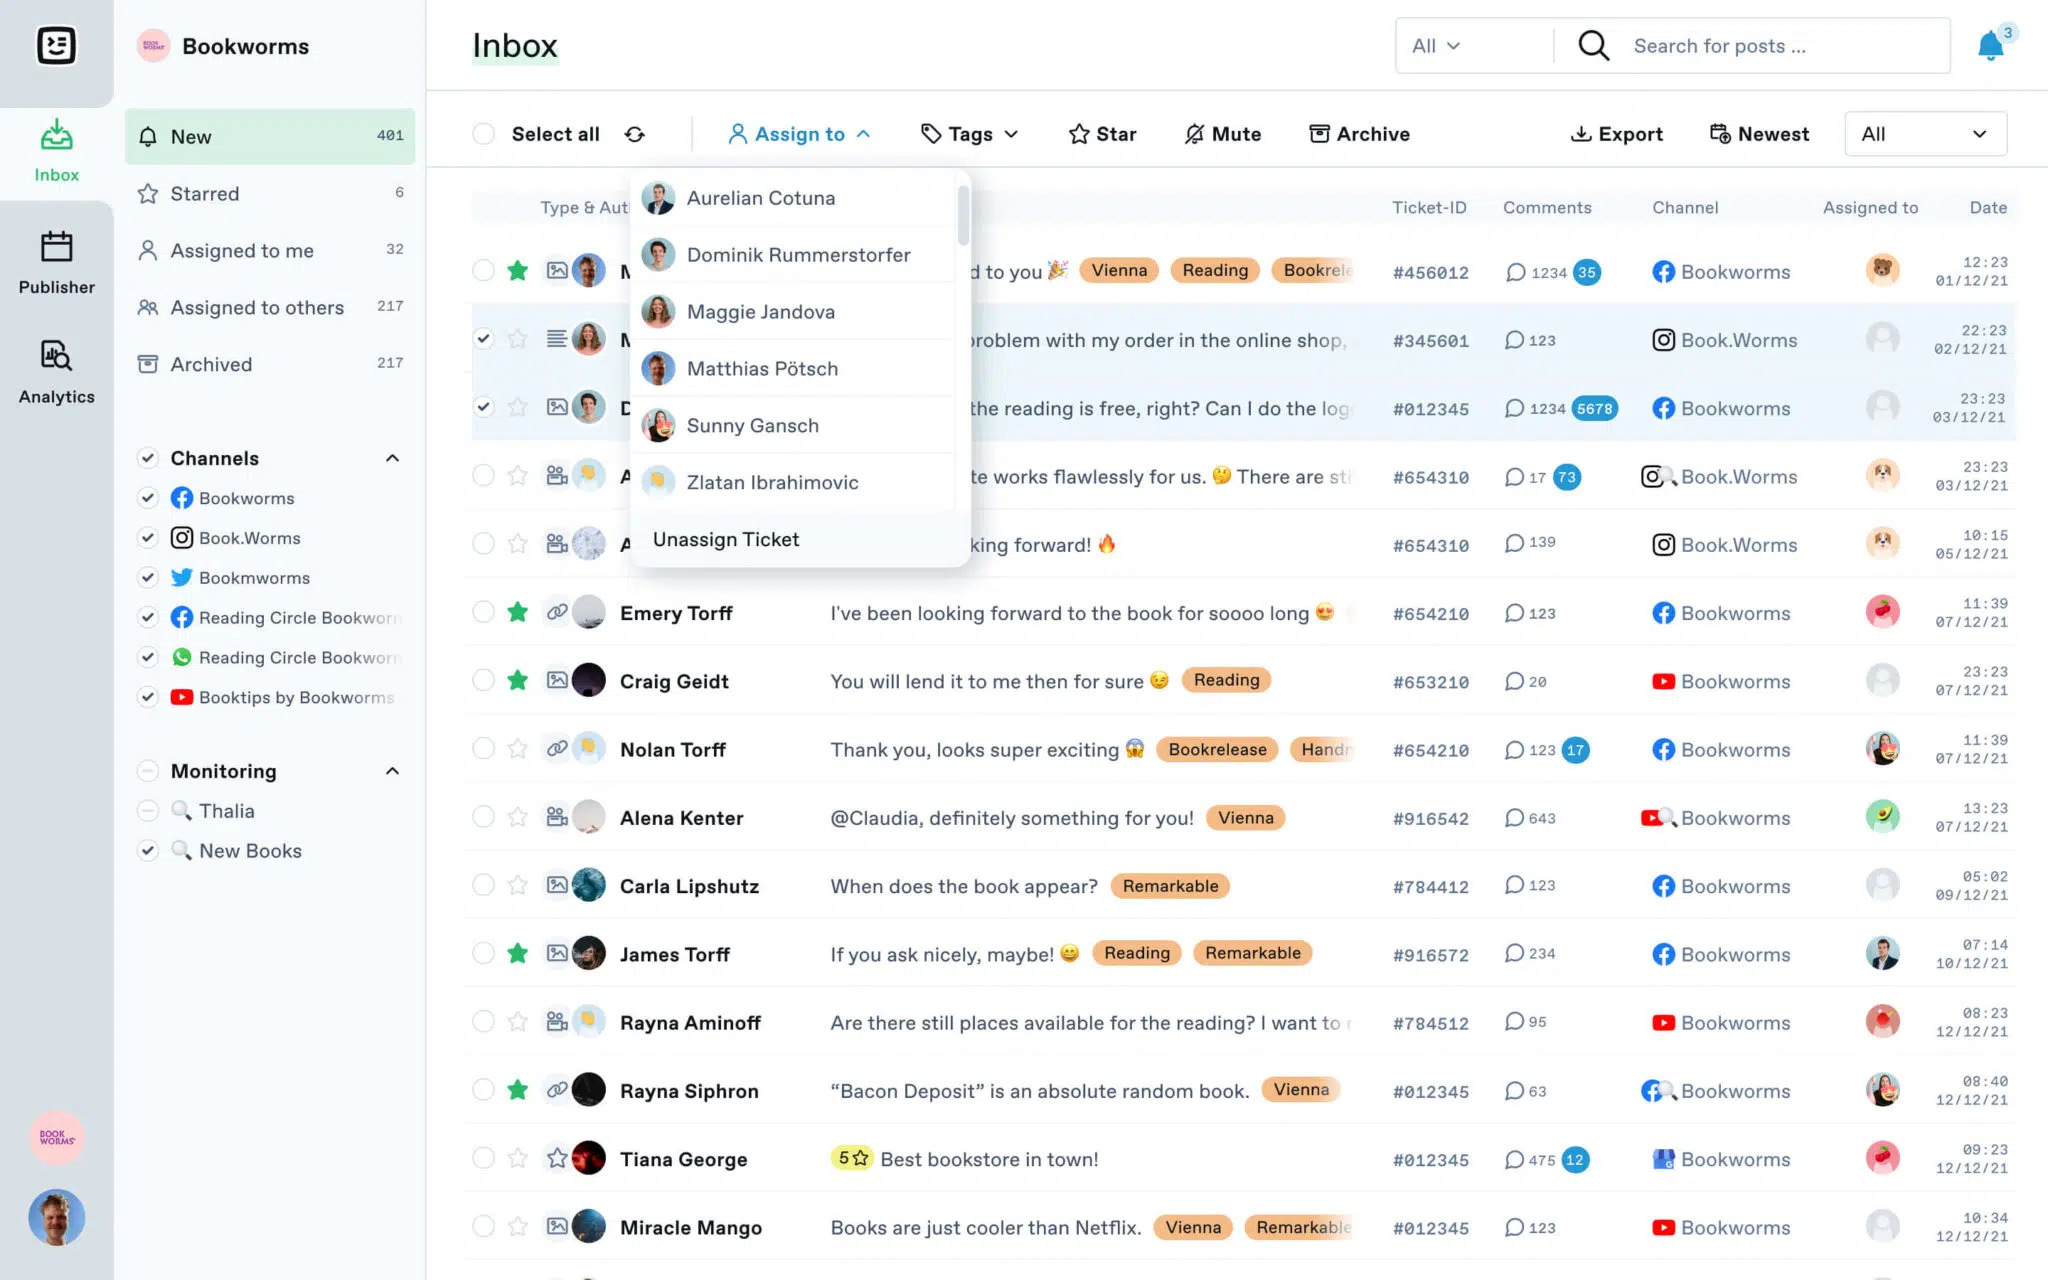Mute the selected conversations

coord(1222,133)
